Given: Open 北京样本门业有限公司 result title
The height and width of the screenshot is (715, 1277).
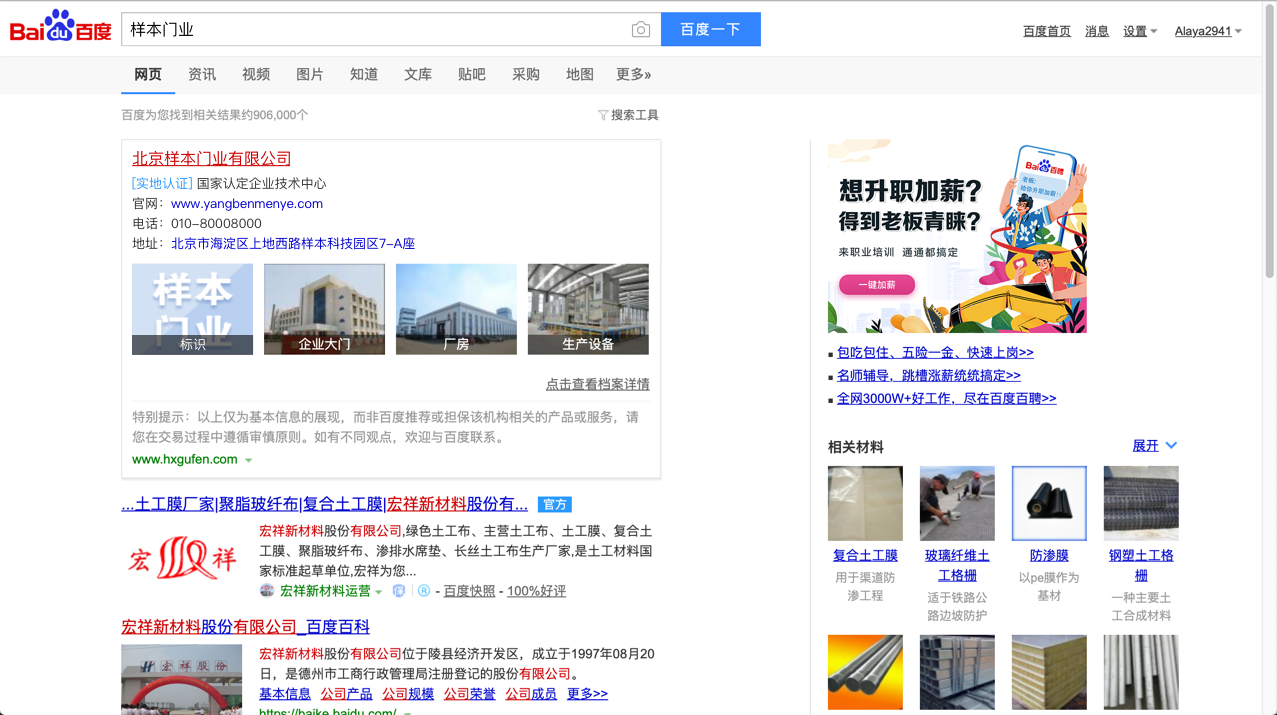Looking at the screenshot, I should click(212, 158).
